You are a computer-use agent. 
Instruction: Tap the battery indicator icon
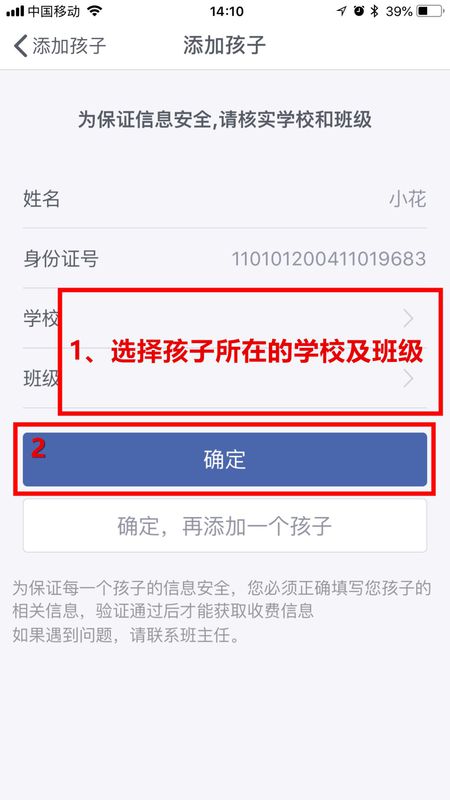click(x=431, y=11)
